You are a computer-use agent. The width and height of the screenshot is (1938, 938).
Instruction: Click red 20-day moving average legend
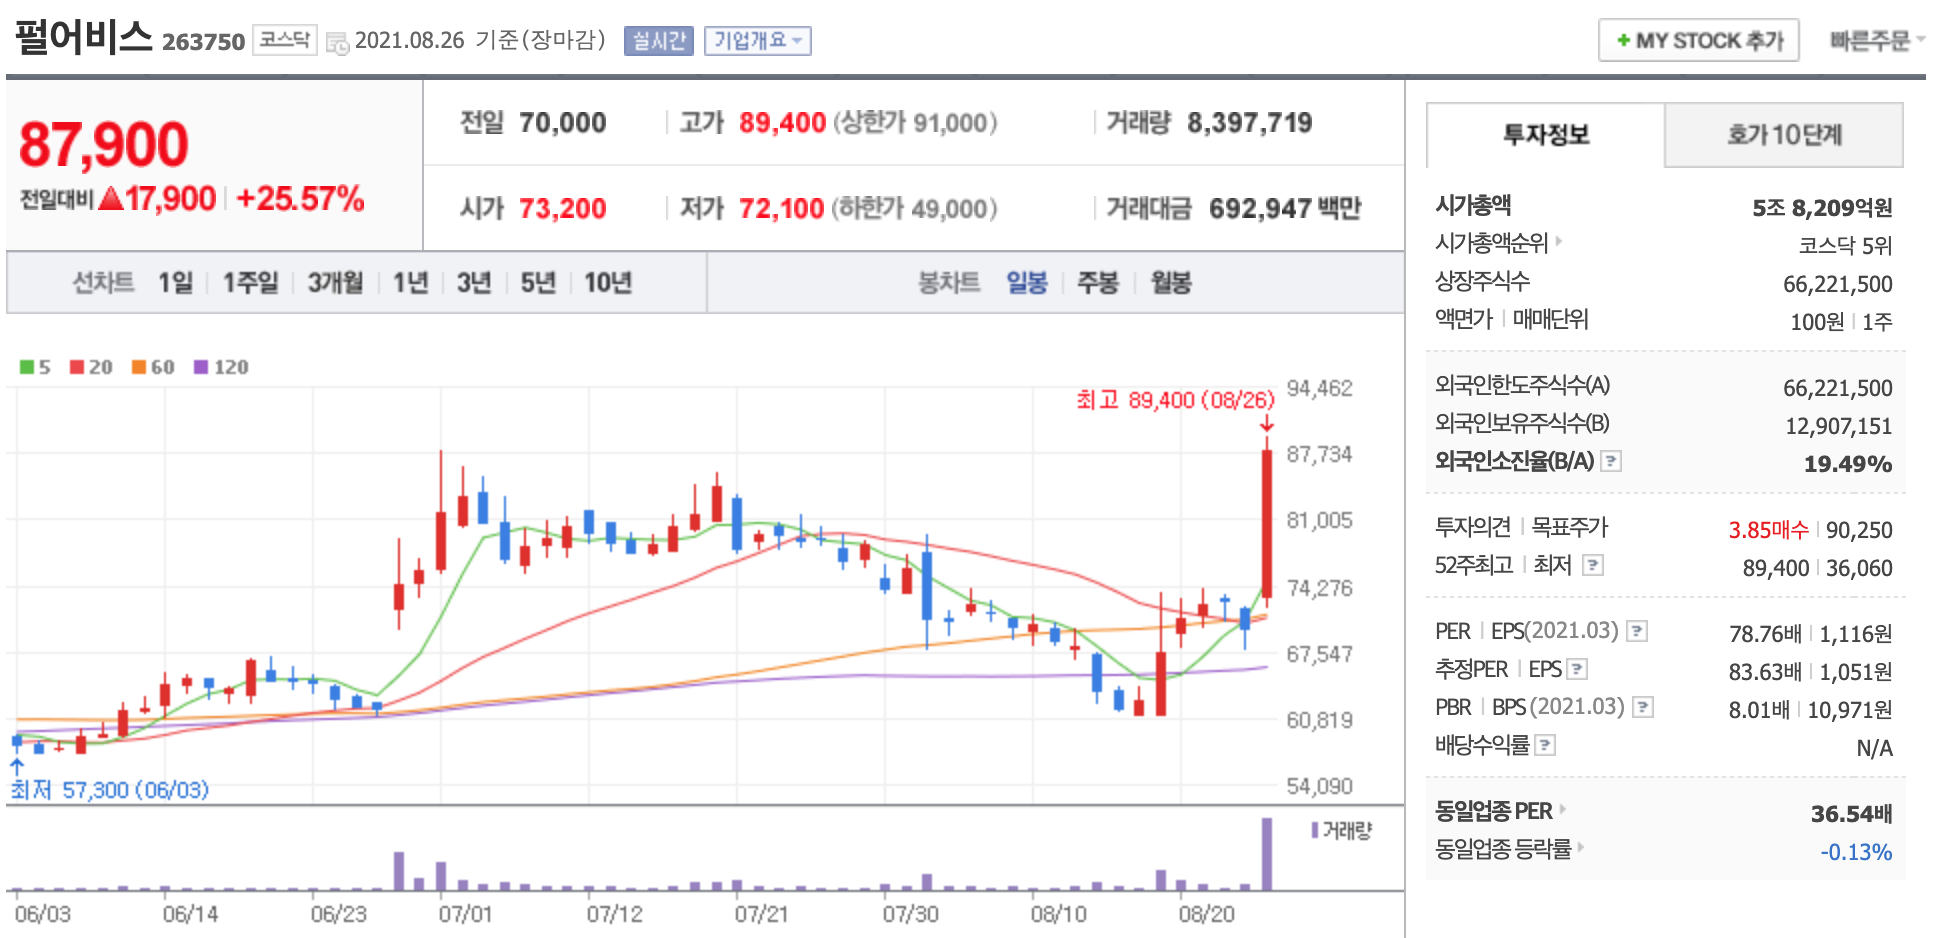tap(91, 367)
